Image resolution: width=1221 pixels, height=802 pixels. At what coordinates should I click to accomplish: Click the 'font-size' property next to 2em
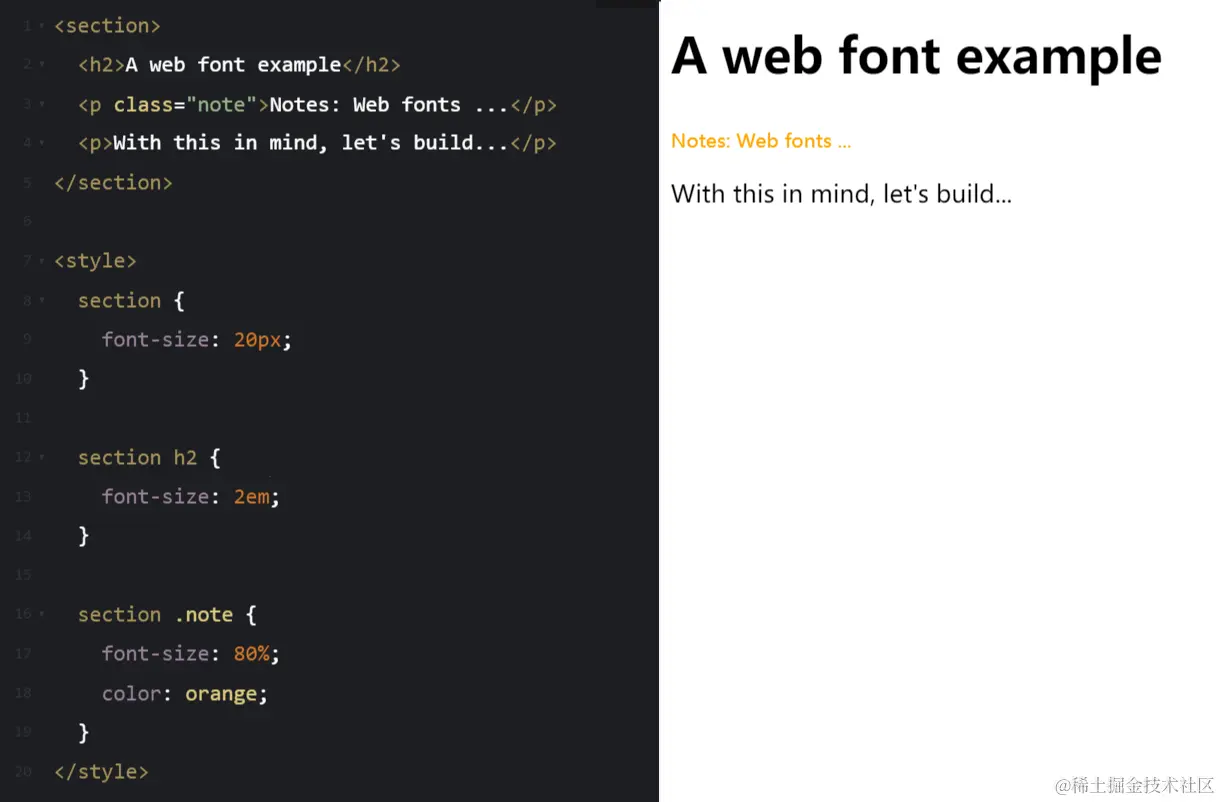click(155, 496)
